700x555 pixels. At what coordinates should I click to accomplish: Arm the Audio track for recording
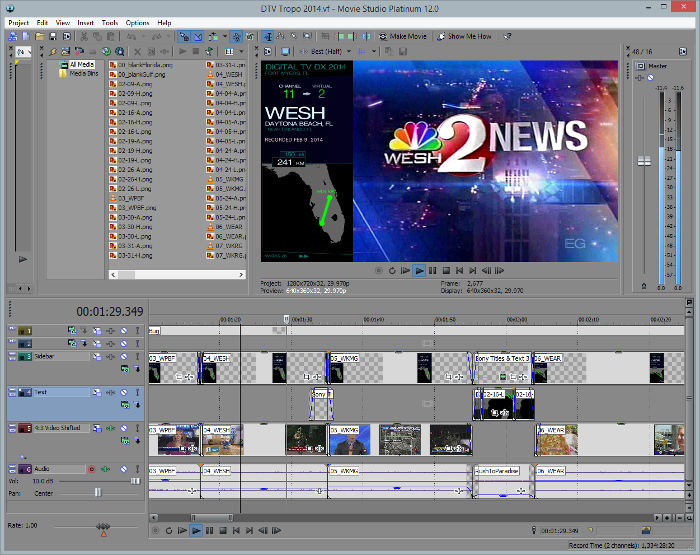pos(91,469)
